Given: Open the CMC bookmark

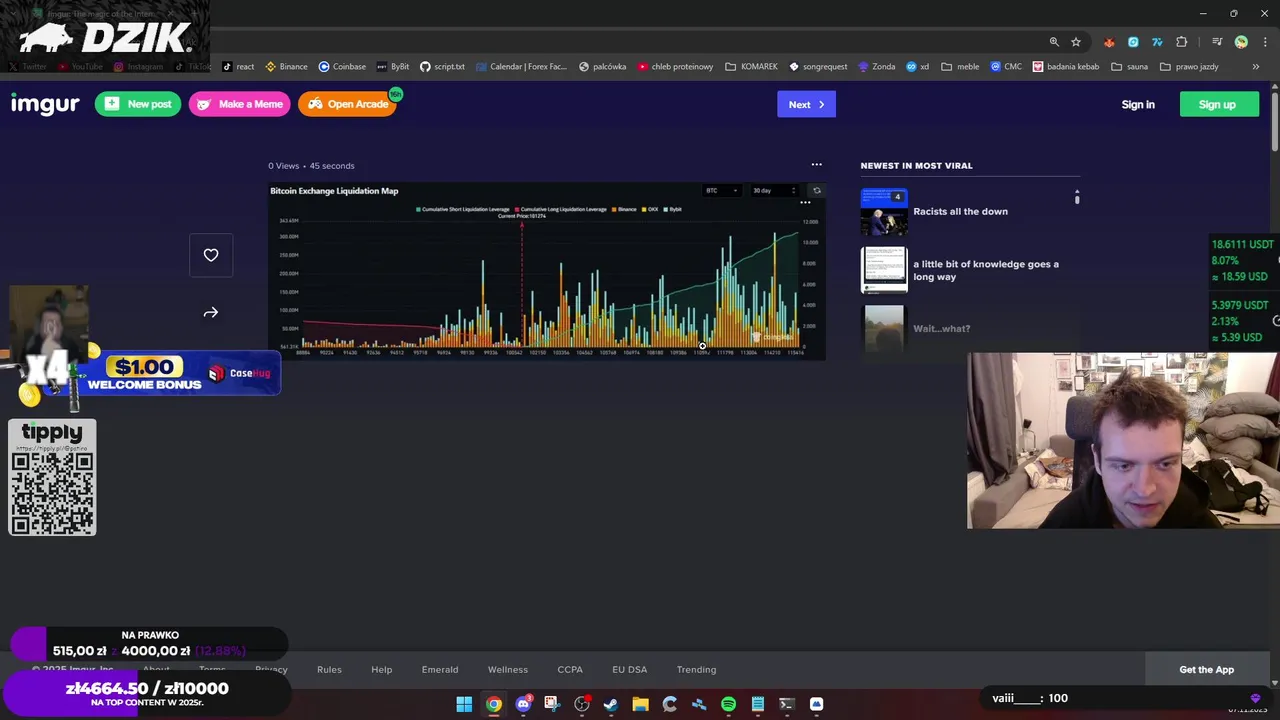Looking at the screenshot, I should pyautogui.click(x=1006, y=67).
